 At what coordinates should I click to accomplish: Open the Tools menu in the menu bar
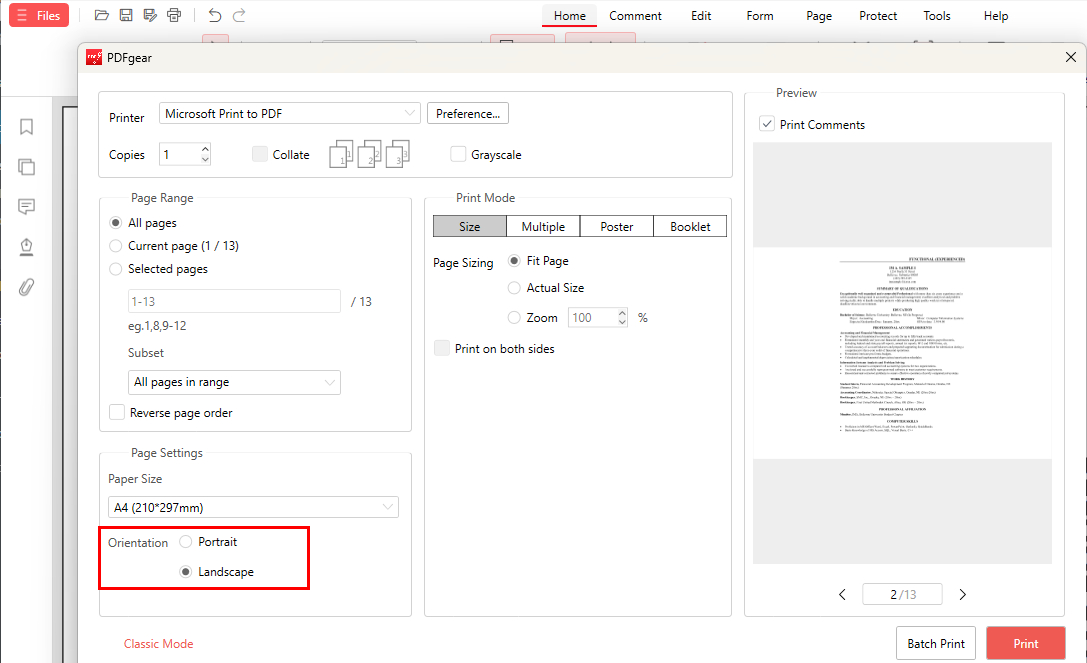point(936,15)
